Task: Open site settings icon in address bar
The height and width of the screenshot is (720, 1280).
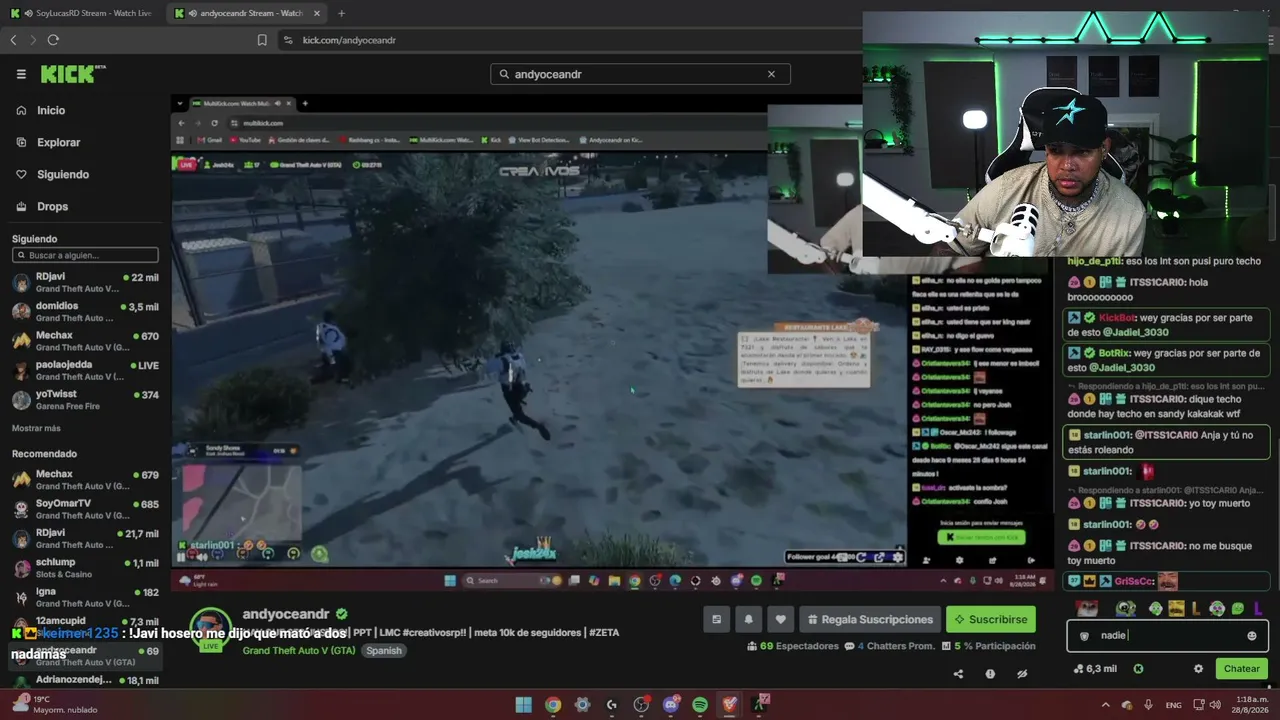Action: pyautogui.click(x=288, y=40)
